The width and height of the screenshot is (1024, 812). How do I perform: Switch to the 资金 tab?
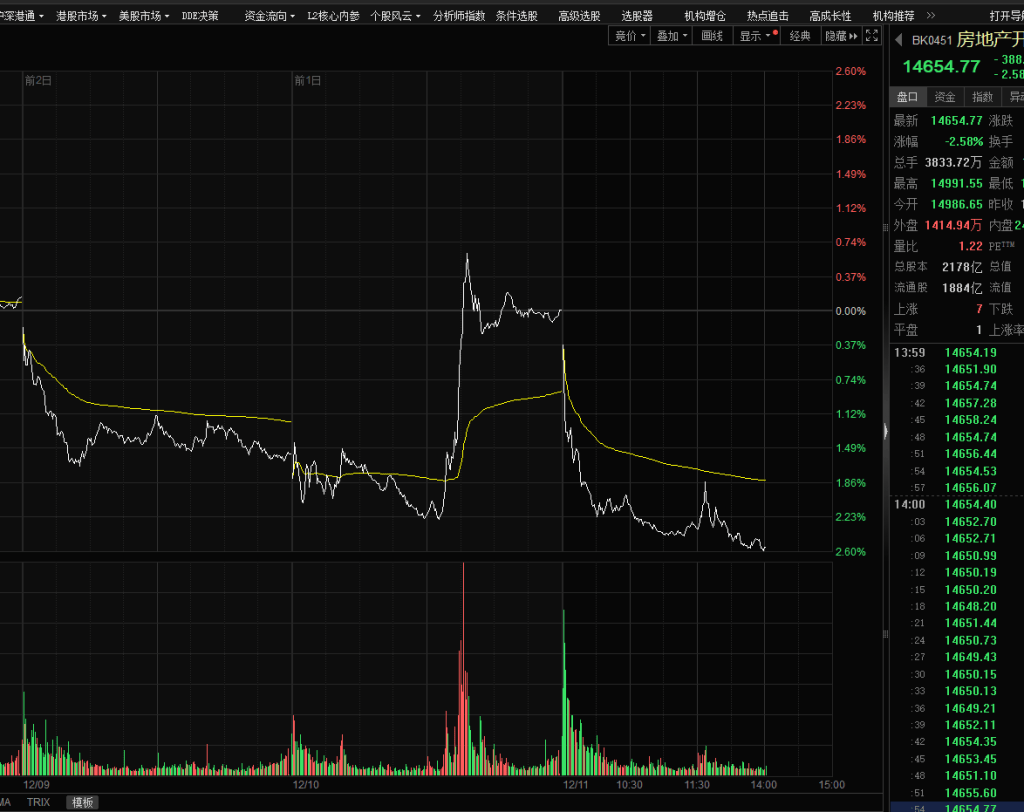tap(945, 97)
